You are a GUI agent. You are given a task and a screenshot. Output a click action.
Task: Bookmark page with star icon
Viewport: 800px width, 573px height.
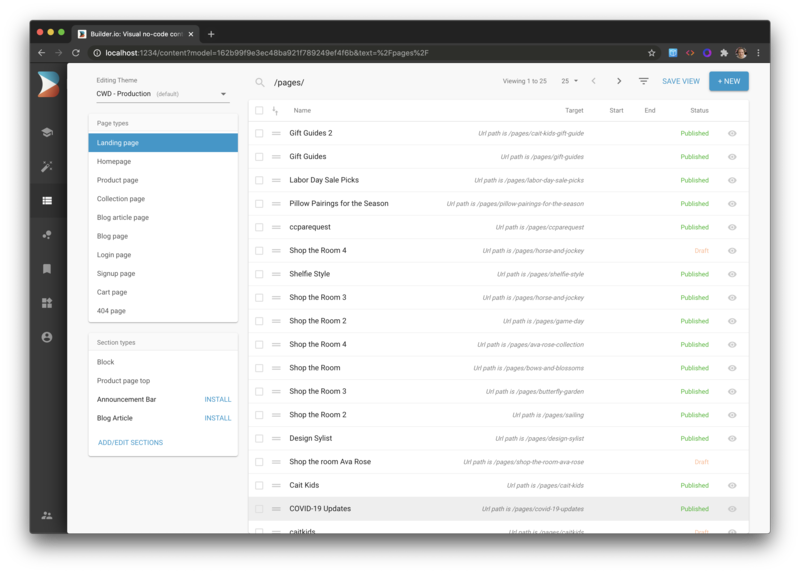coord(652,53)
